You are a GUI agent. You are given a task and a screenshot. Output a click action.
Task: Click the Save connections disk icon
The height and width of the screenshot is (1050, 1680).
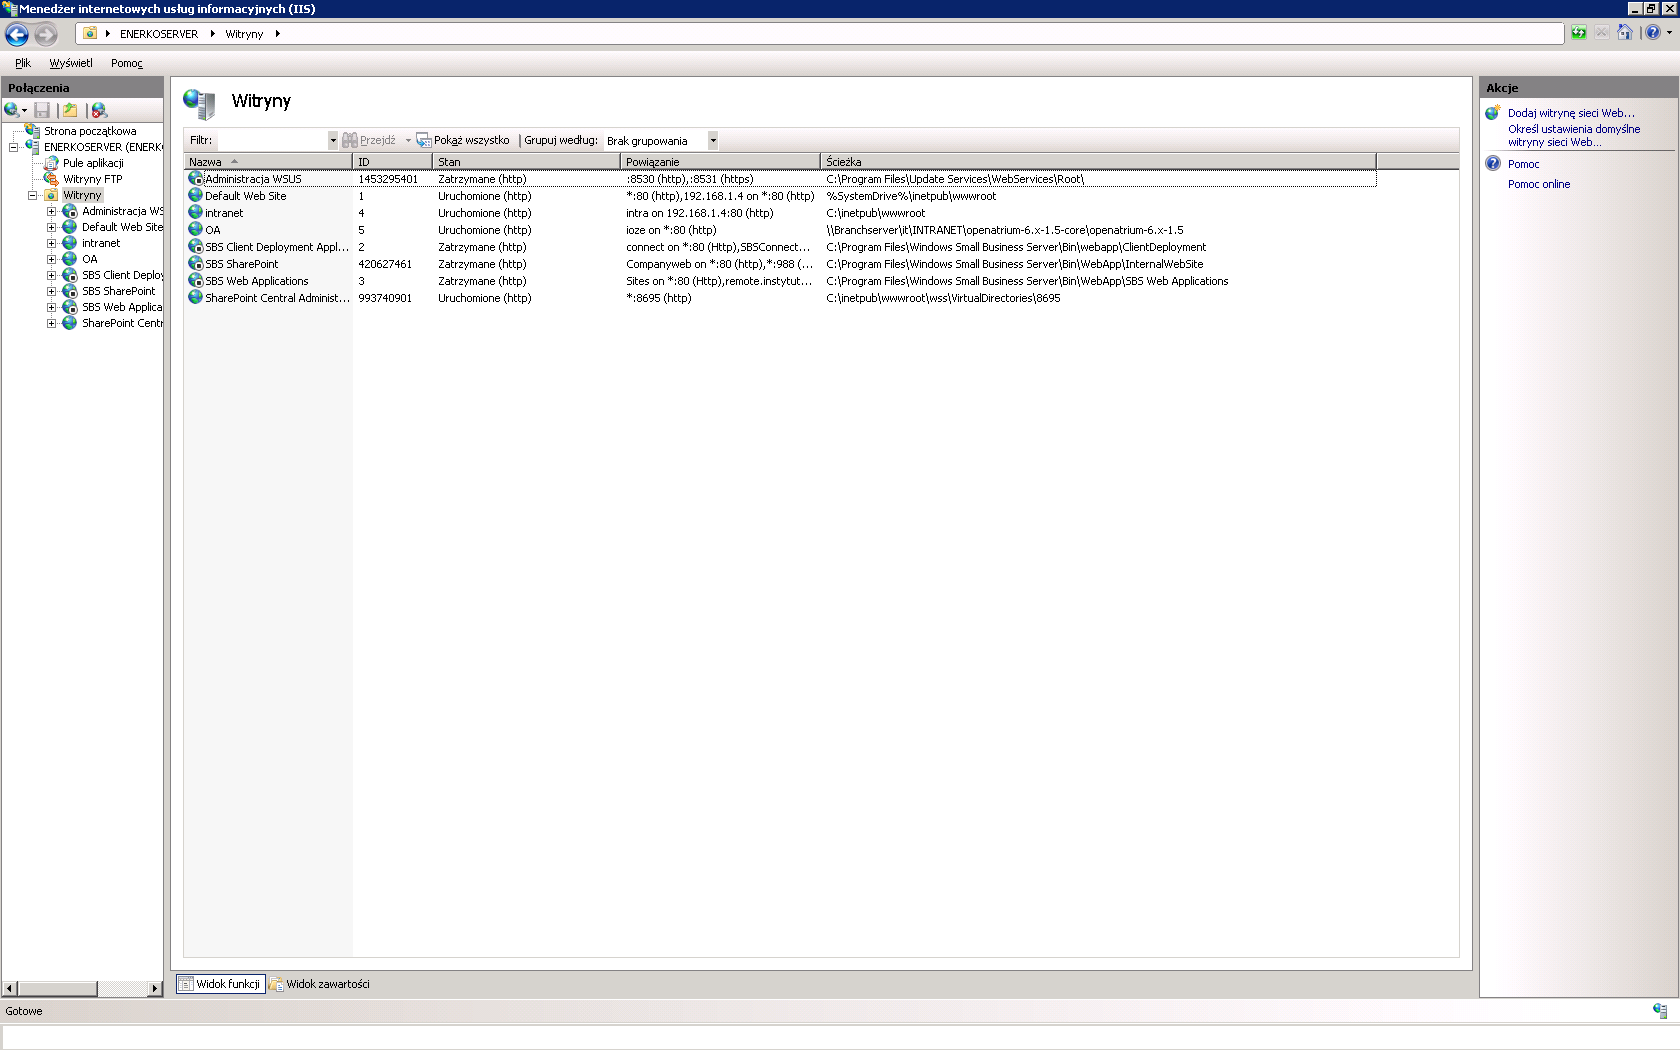pos(42,110)
